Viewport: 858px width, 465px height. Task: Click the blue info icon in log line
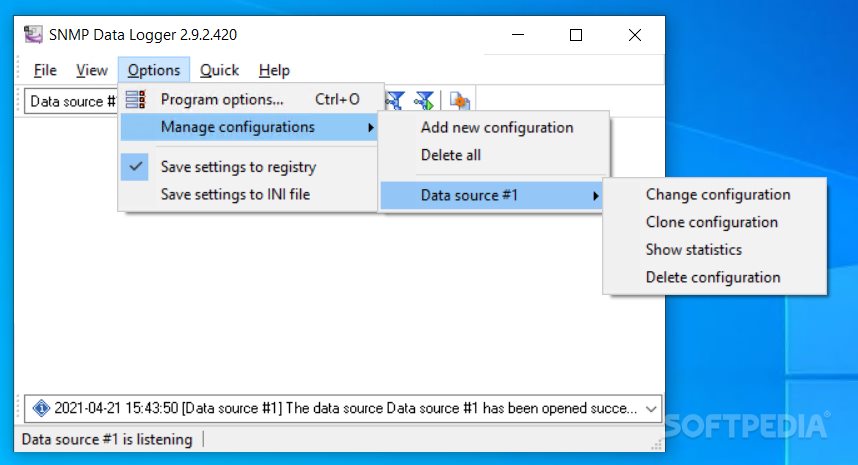click(x=41, y=408)
